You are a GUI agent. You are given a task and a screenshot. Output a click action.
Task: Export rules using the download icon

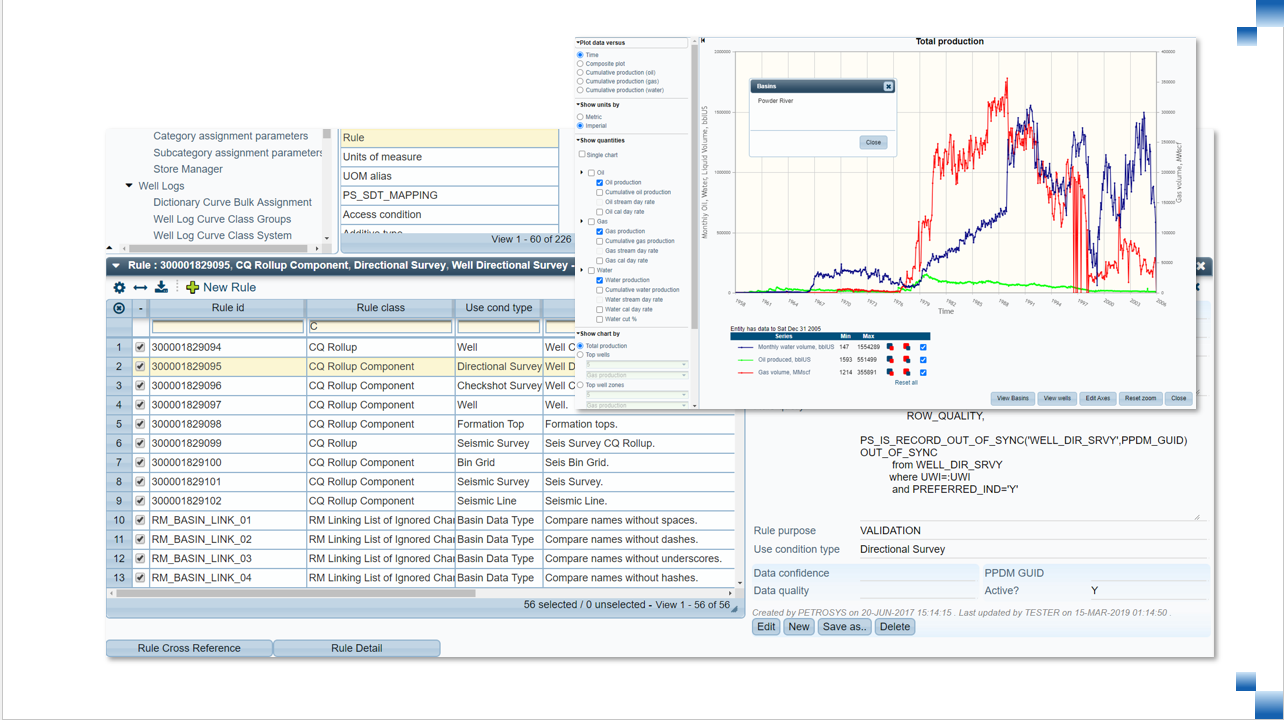[162, 286]
